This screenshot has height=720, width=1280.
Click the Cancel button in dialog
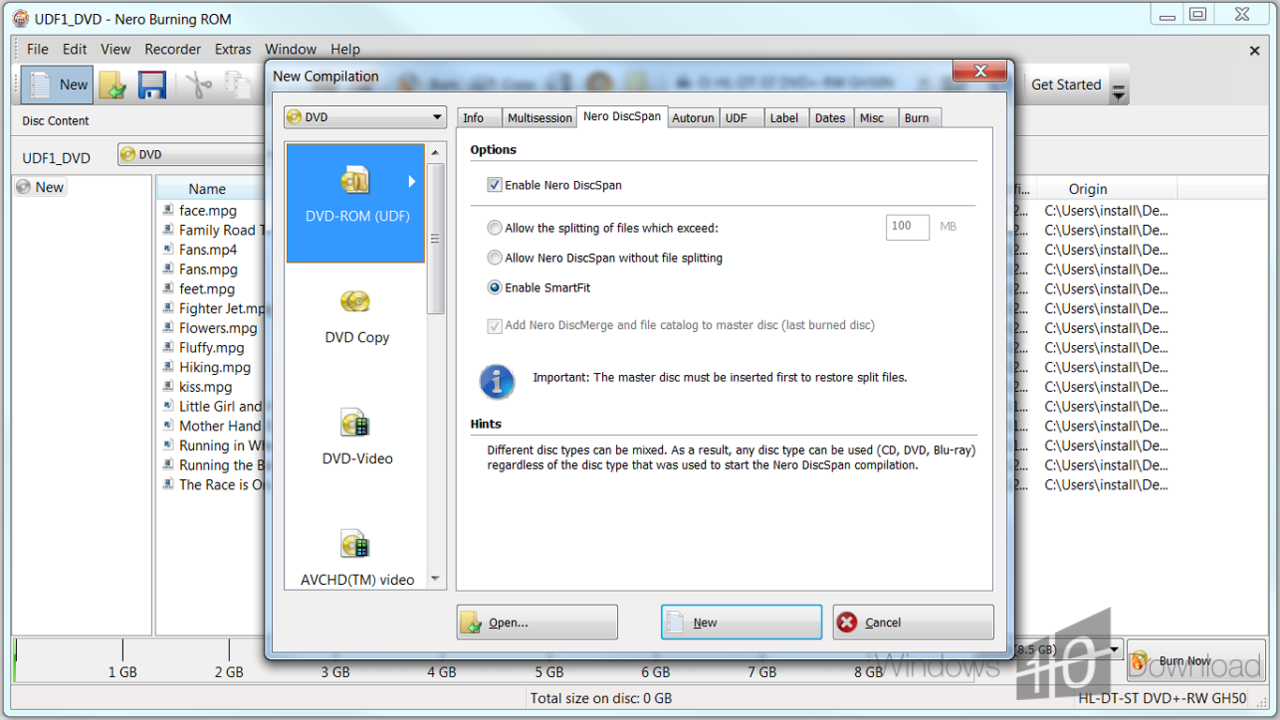pos(913,622)
